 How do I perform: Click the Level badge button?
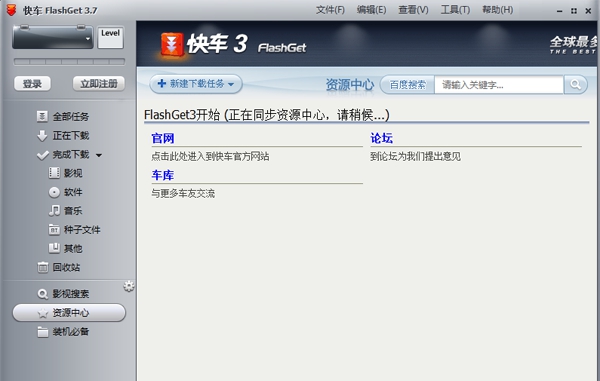110,37
